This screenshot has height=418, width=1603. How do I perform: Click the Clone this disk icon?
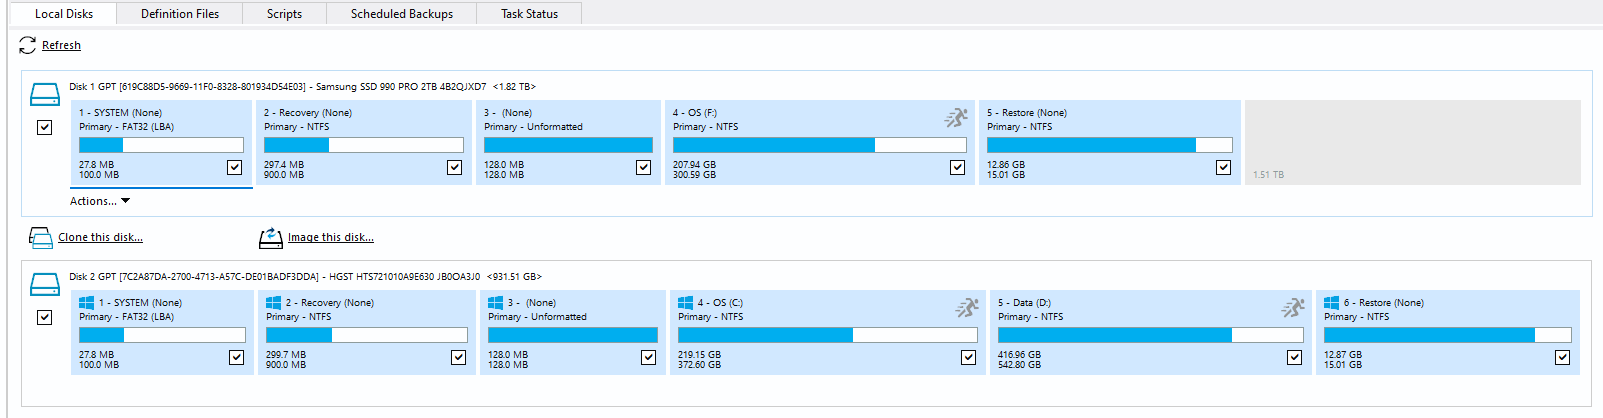[x=41, y=238]
